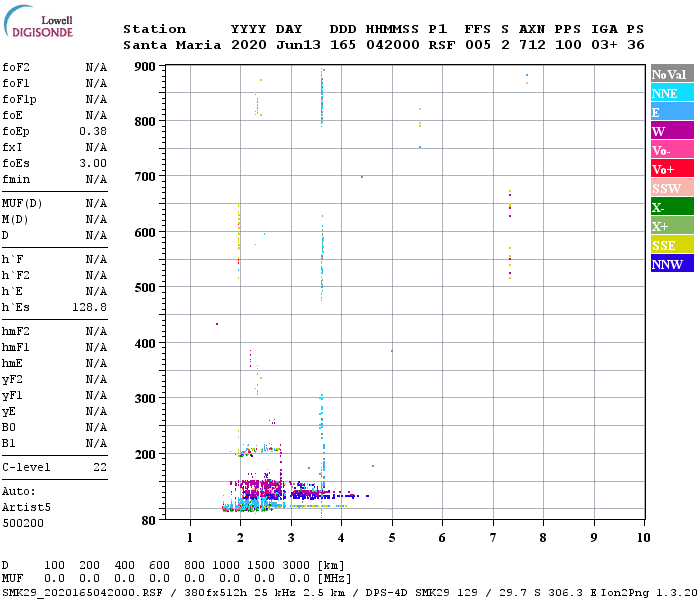Click the h`Es value 128.8
The height and width of the screenshot is (600, 700).
coord(89,307)
